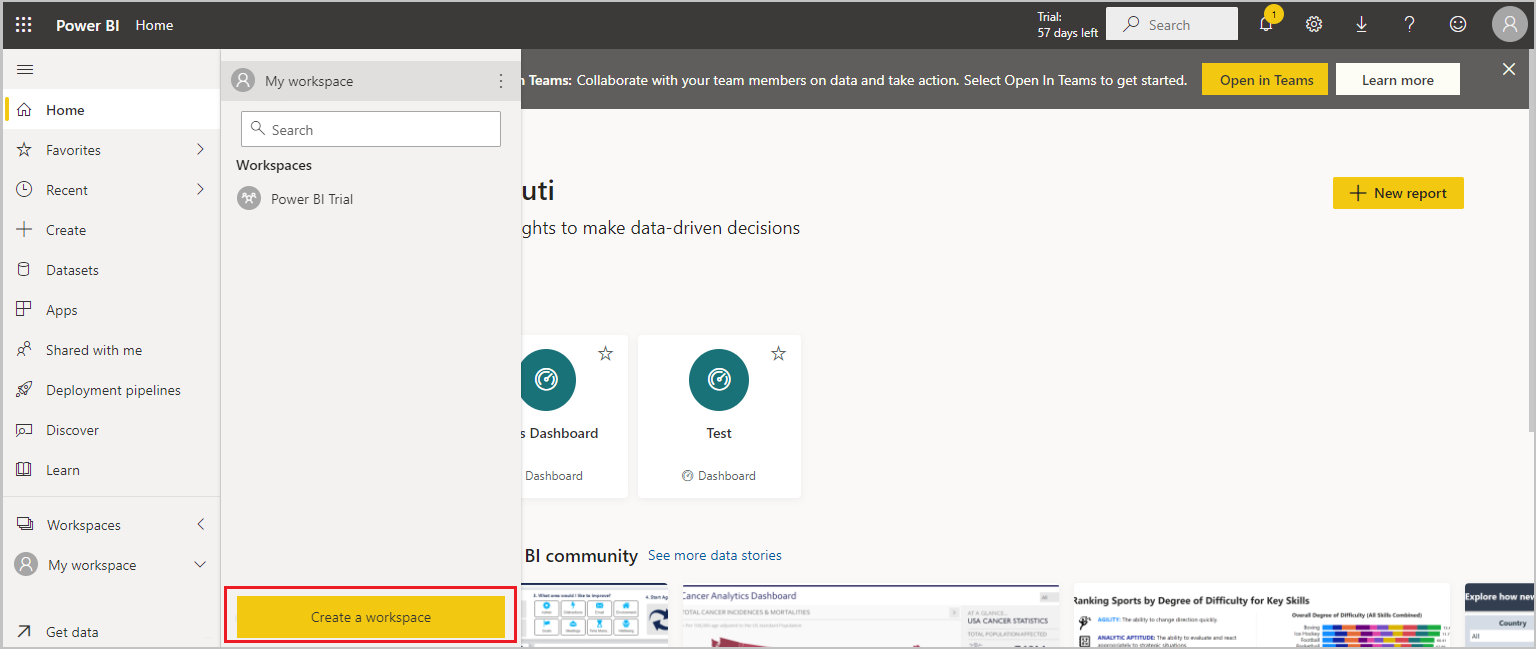This screenshot has height=649, width=1536.
Task: Go to Shared with me
Action: 110,350
